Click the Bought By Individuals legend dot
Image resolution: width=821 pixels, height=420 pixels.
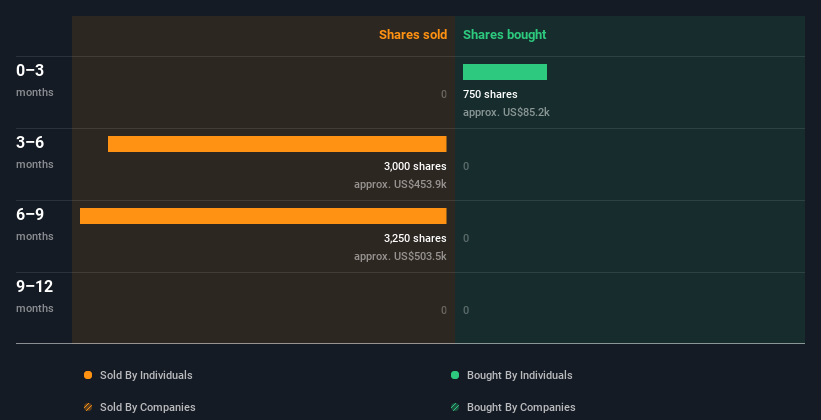coord(455,375)
